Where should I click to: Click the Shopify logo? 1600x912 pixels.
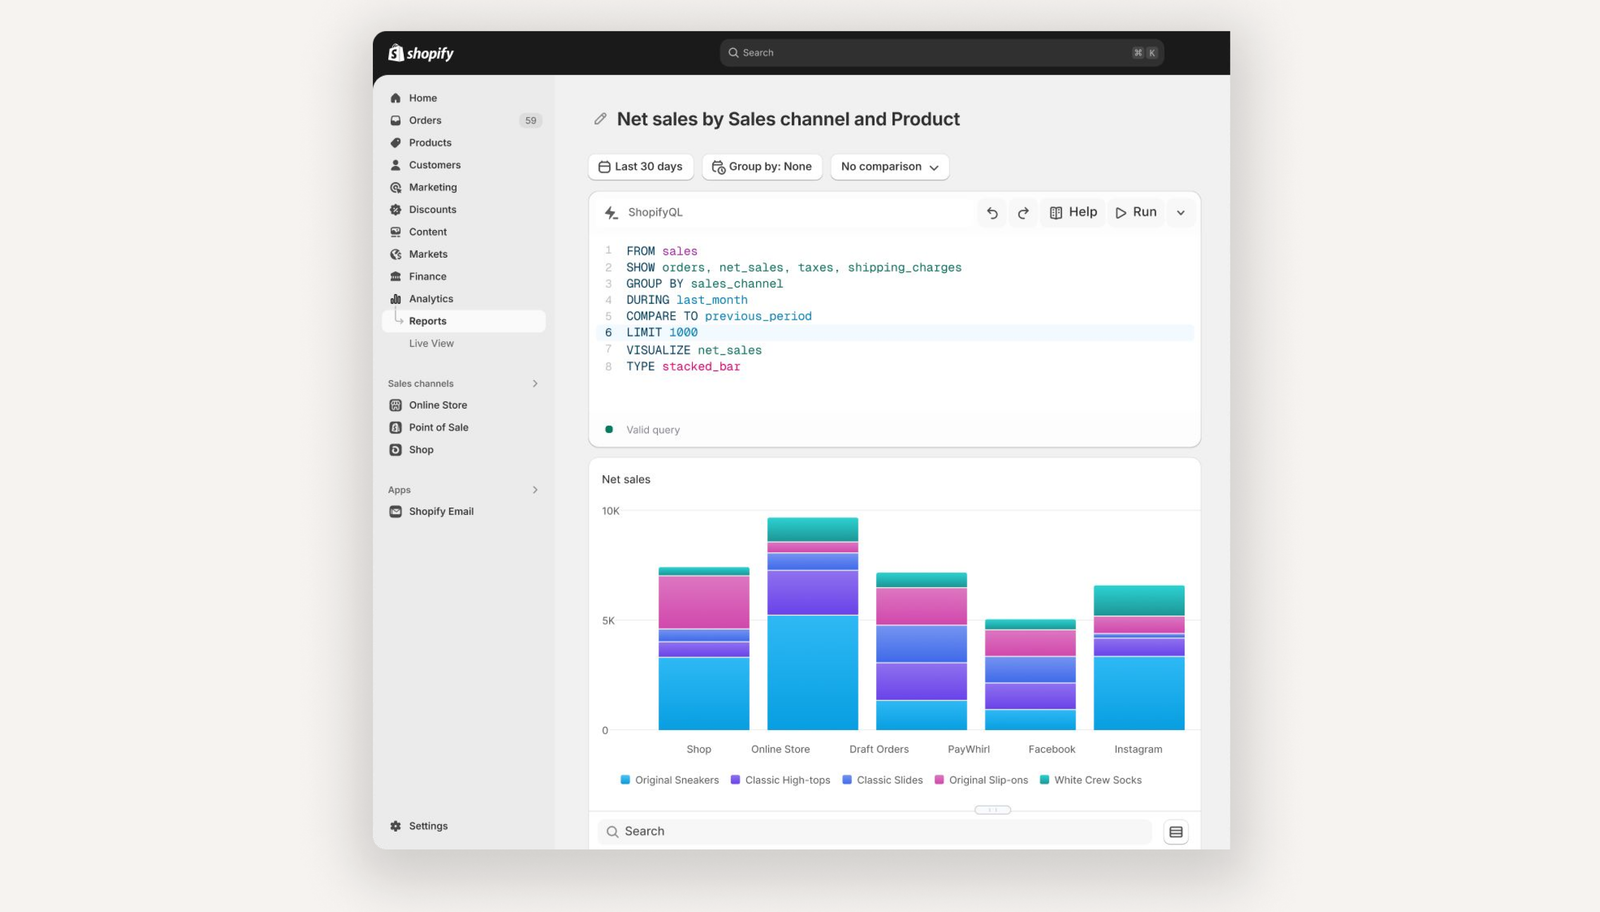421,53
